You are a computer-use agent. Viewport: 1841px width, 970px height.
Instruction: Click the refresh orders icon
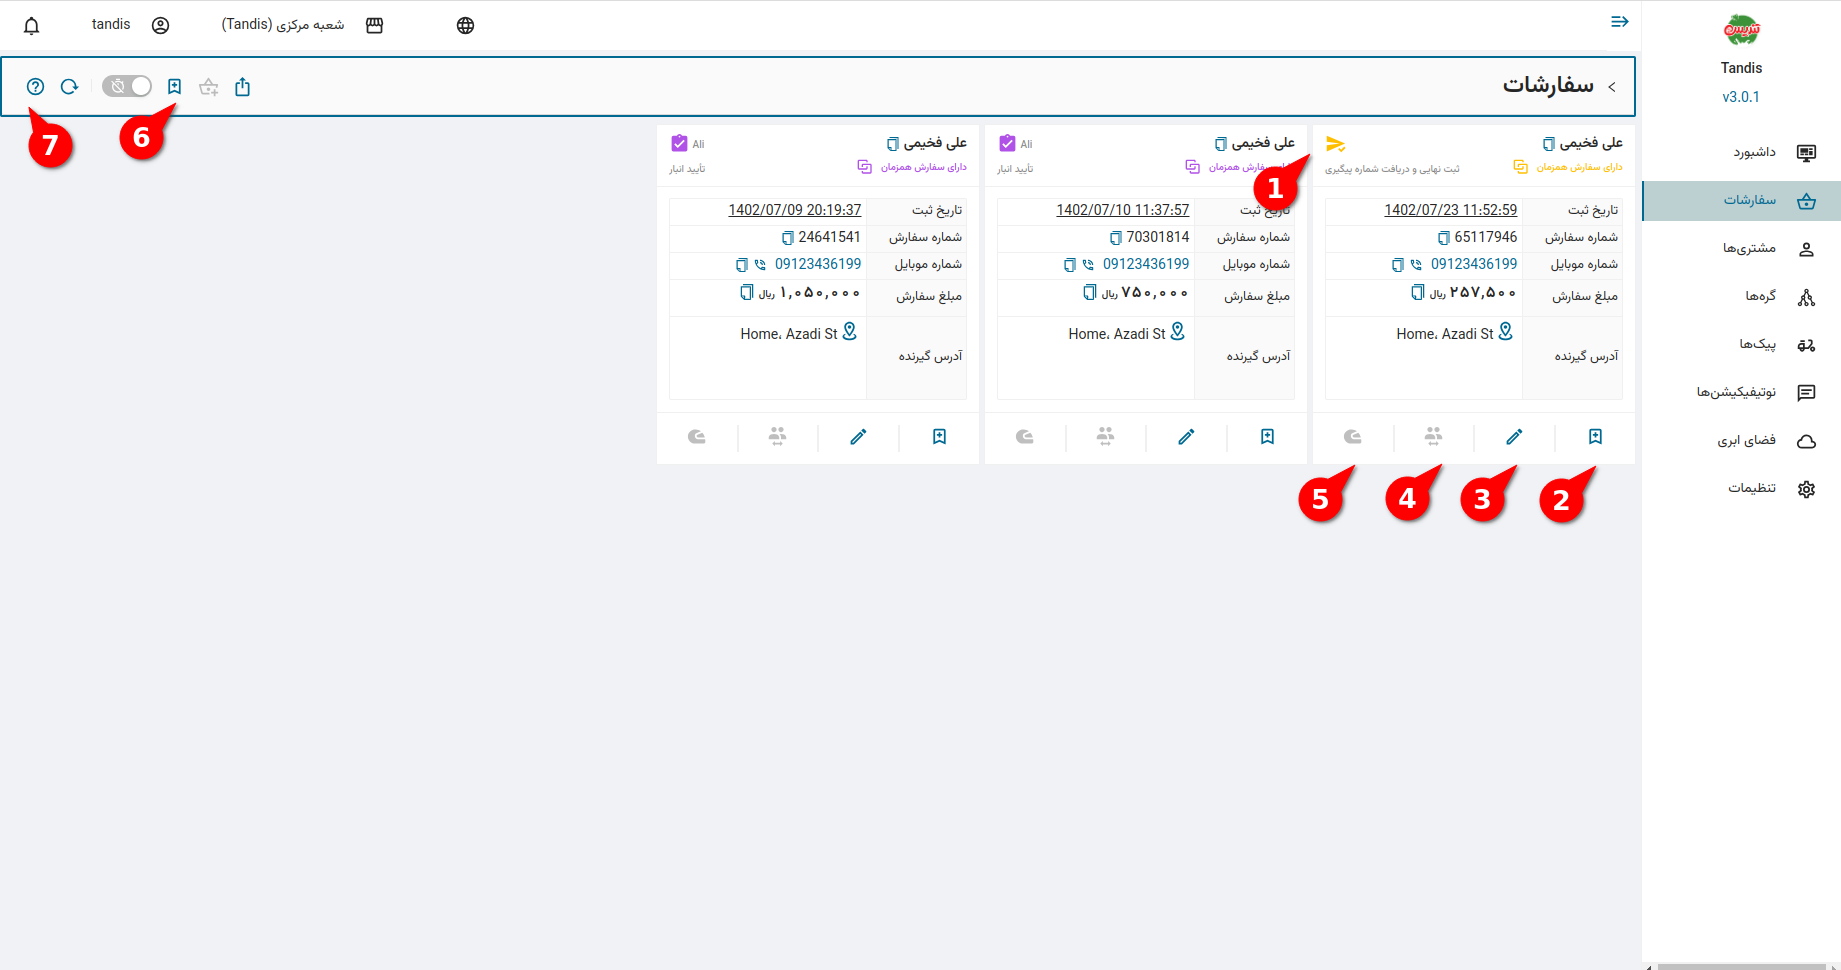coord(69,87)
